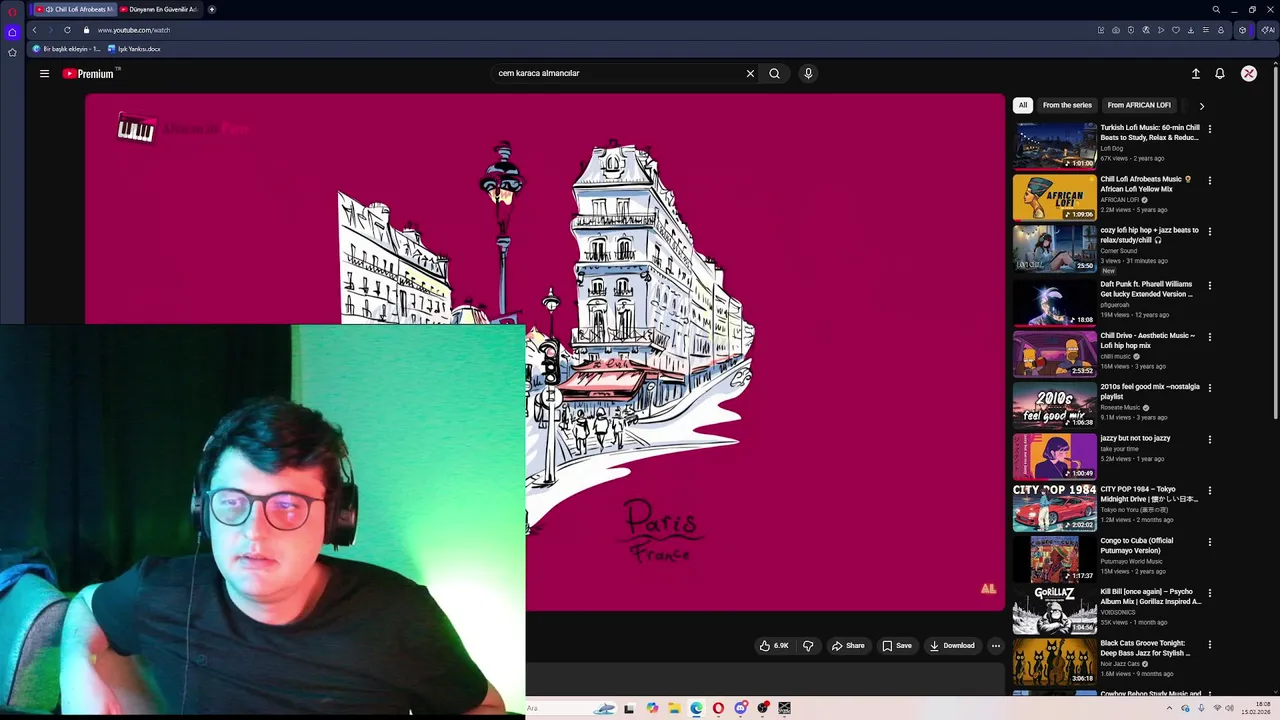Open Opera tab search magnifier
Screen dimensions: 1280x720
[x=1216, y=9]
